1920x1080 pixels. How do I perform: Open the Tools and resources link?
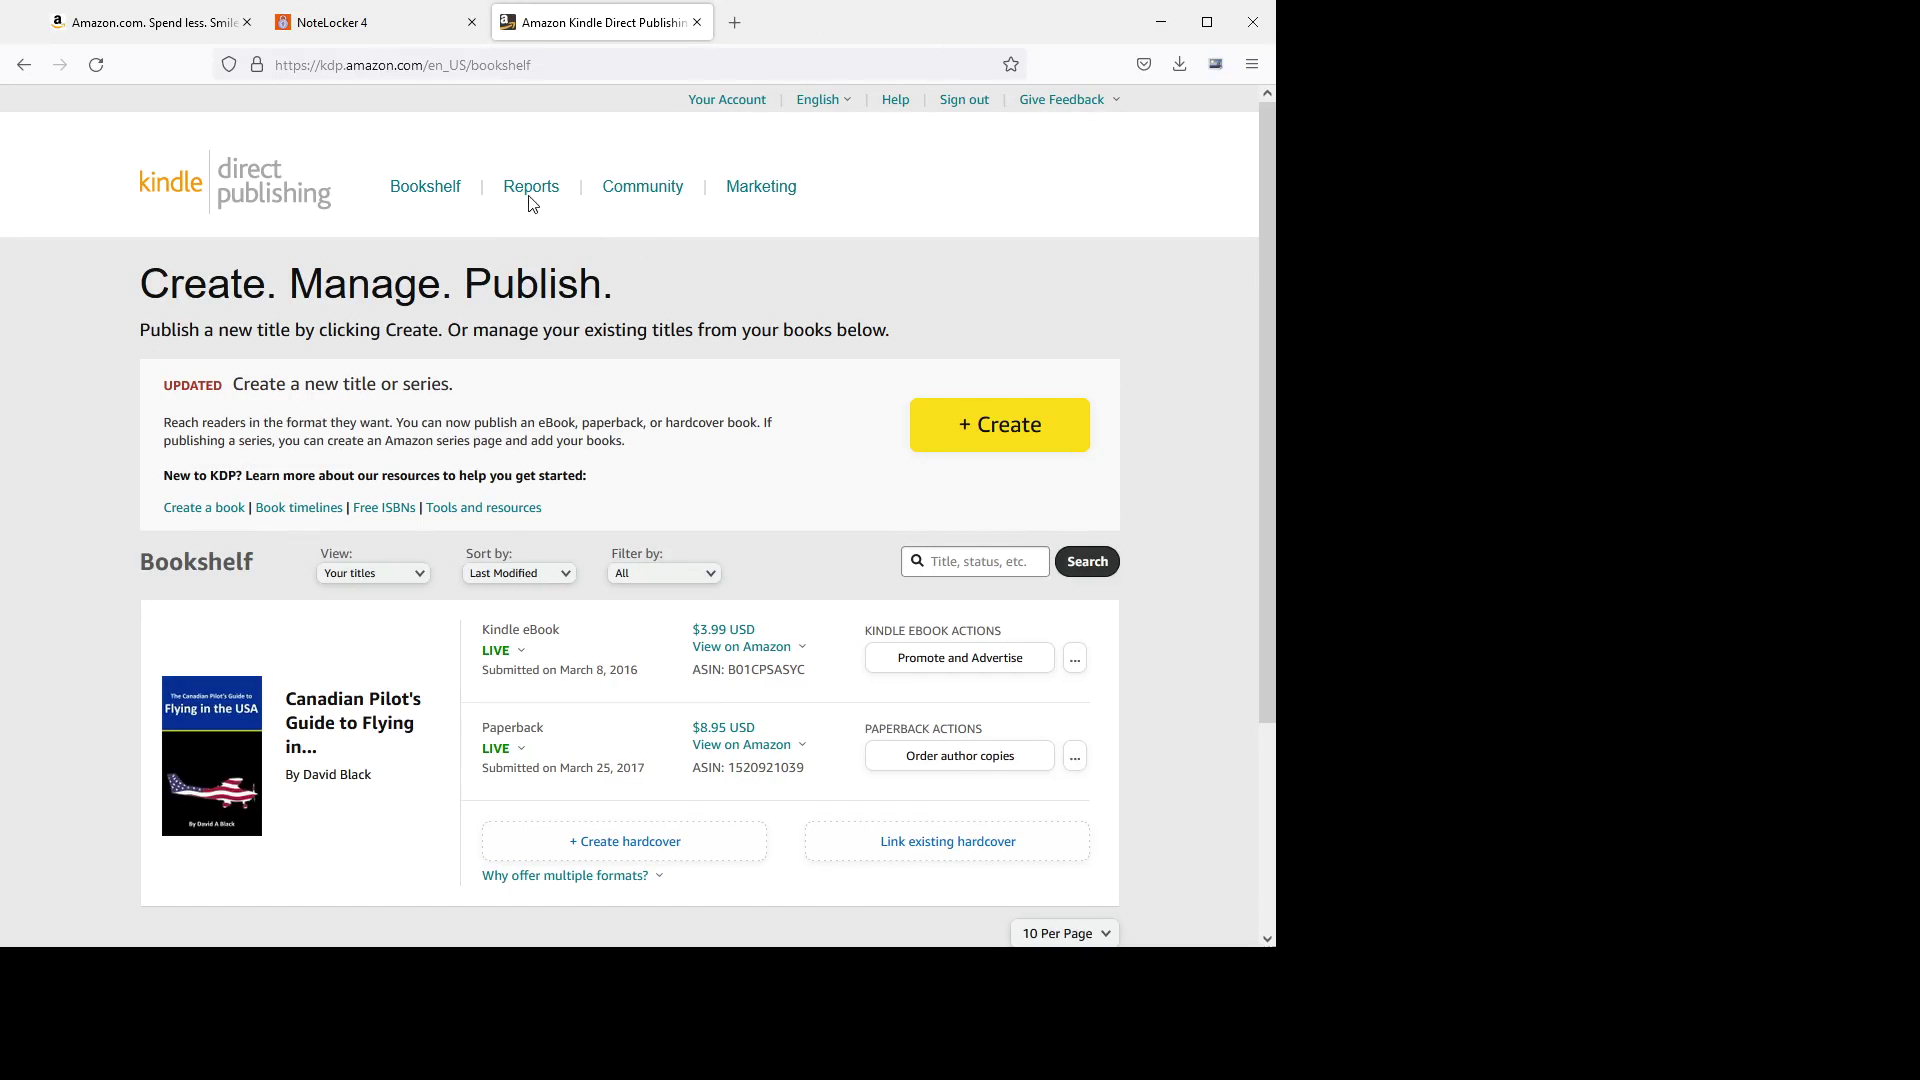pyautogui.click(x=484, y=508)
